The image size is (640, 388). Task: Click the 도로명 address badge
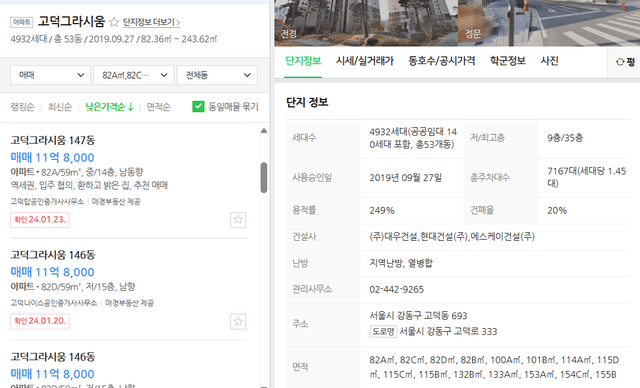point(383,331)
